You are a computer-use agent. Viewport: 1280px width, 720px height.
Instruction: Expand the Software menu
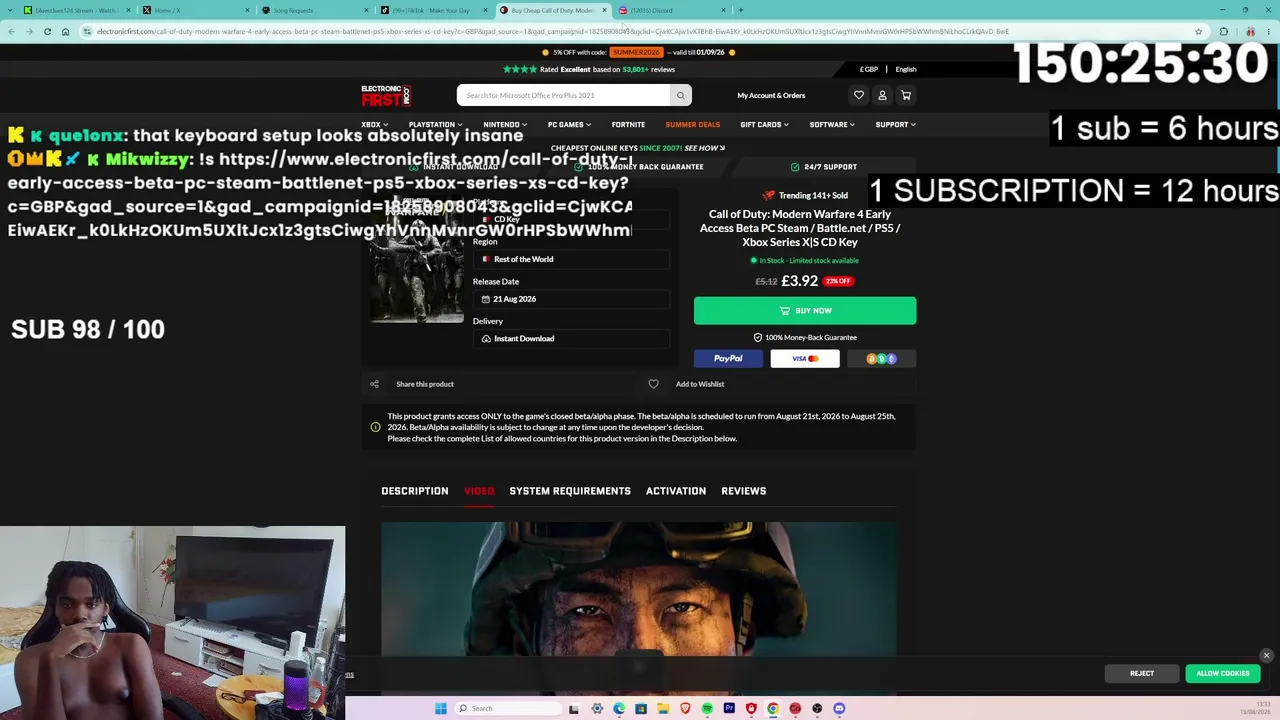[x=832, y=124]
